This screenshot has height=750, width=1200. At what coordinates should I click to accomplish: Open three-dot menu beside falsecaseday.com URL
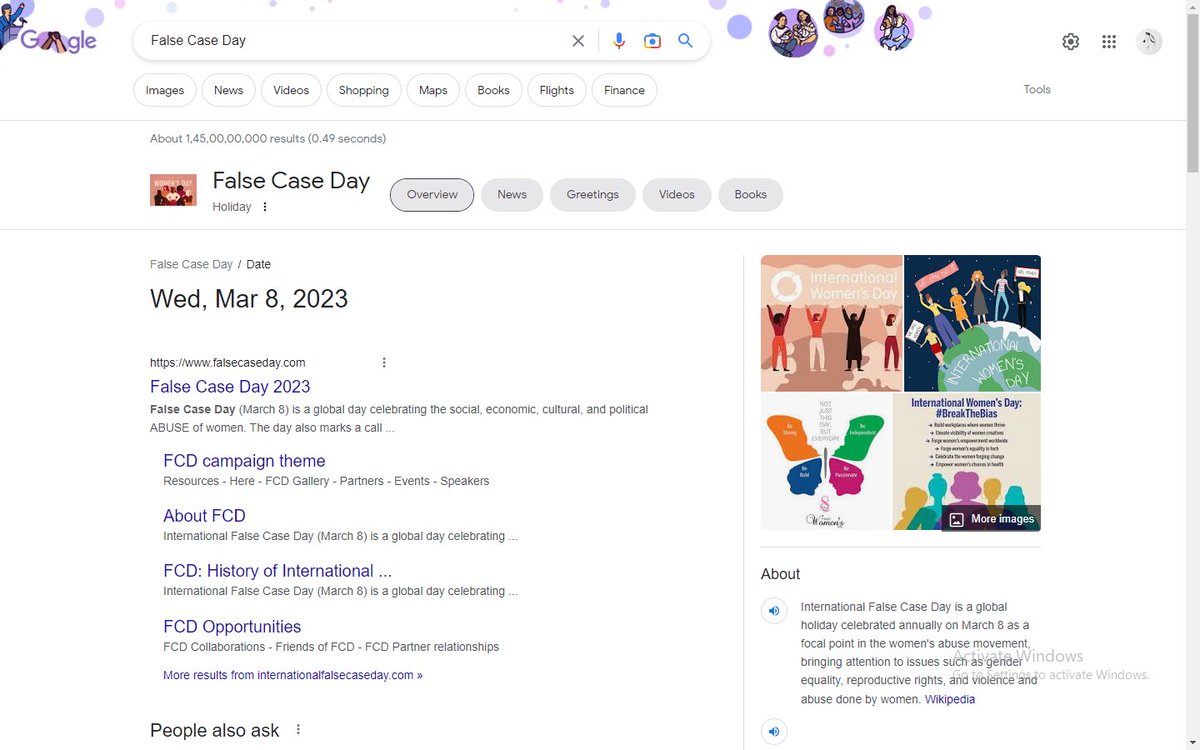(384, 363)
